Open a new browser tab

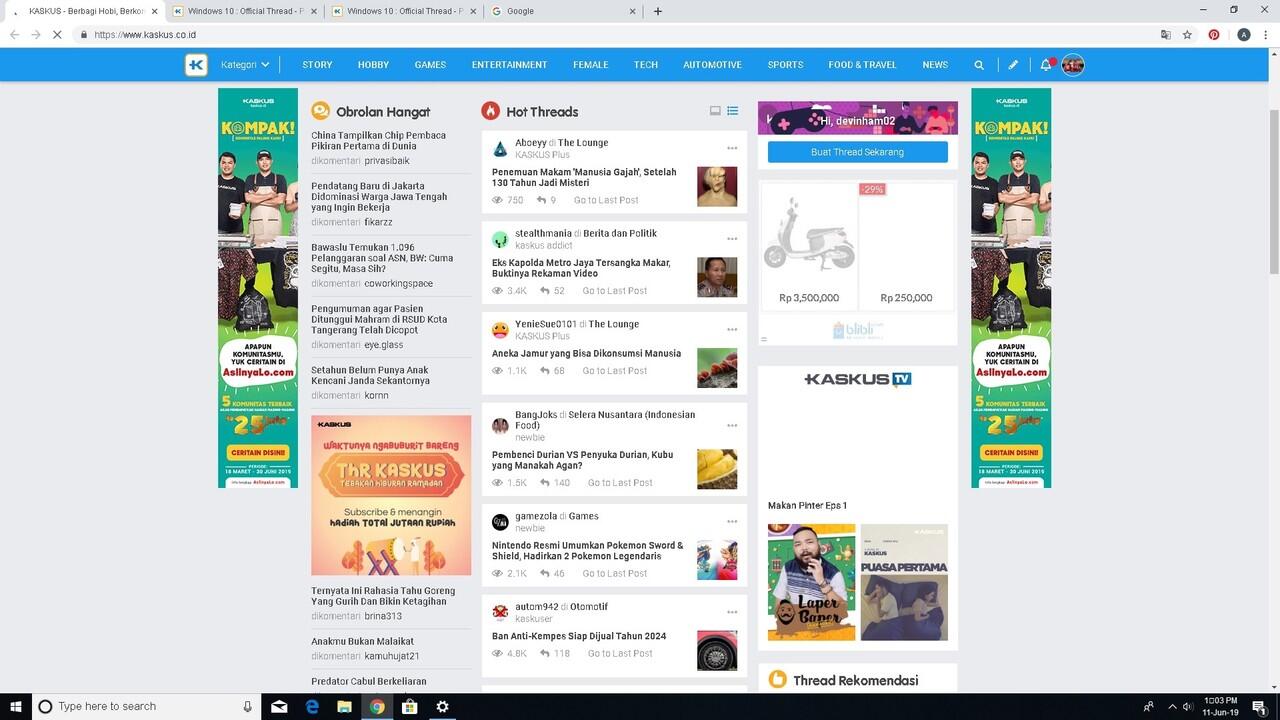coord(657,11)
